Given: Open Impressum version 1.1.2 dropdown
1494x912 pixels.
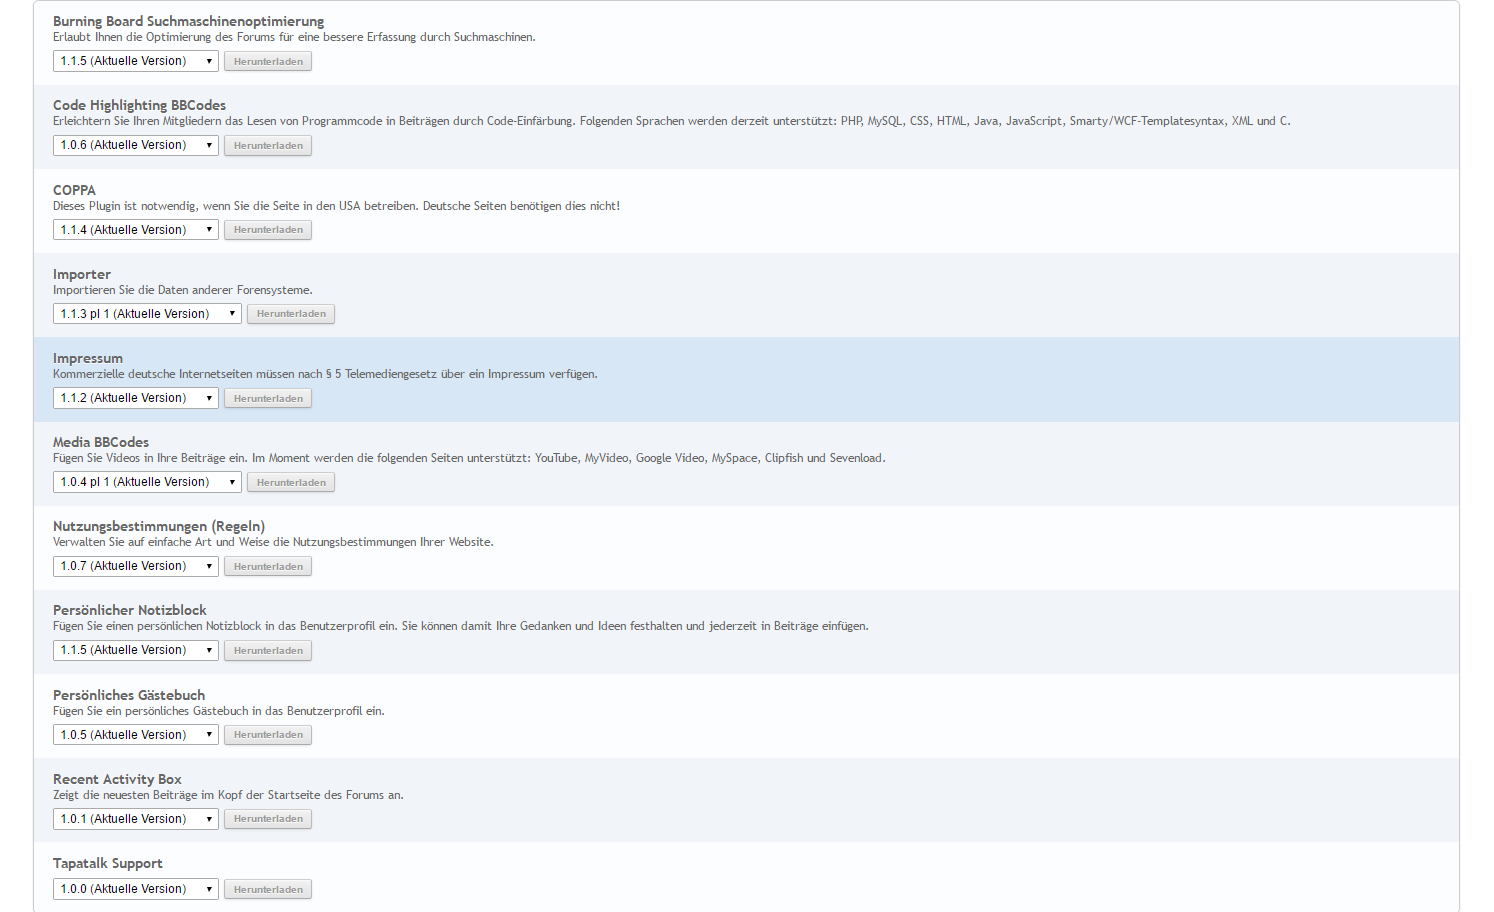Looking at the screenshot, I should tap(135, 398).
